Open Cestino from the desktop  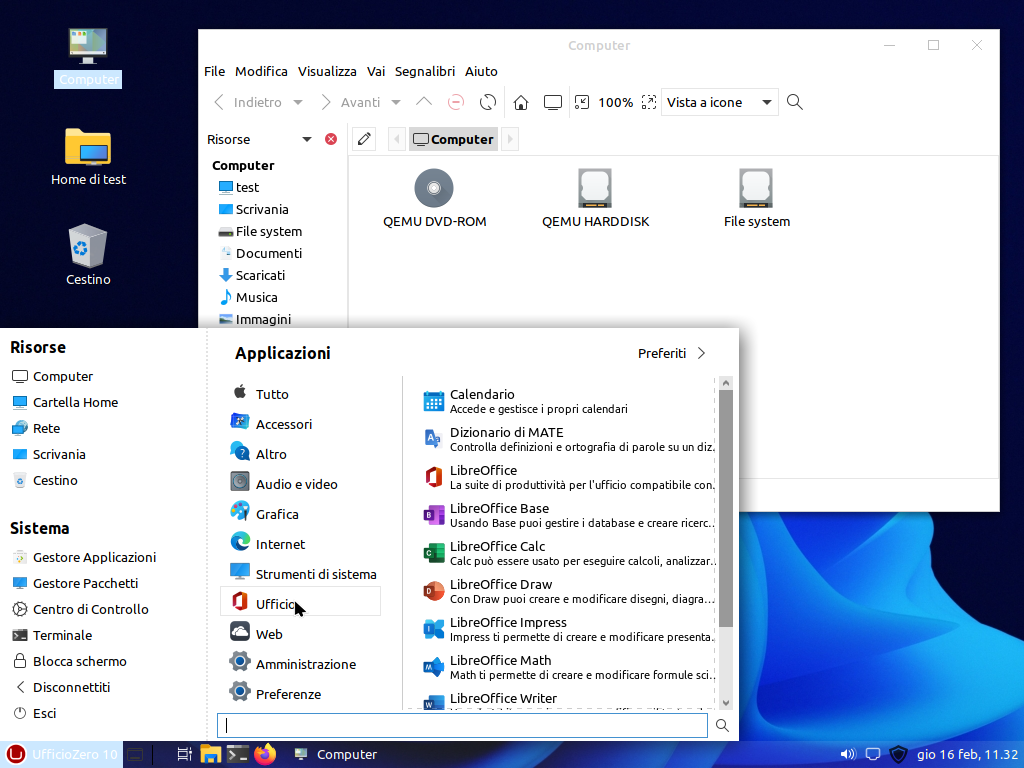tap(87, 252)
